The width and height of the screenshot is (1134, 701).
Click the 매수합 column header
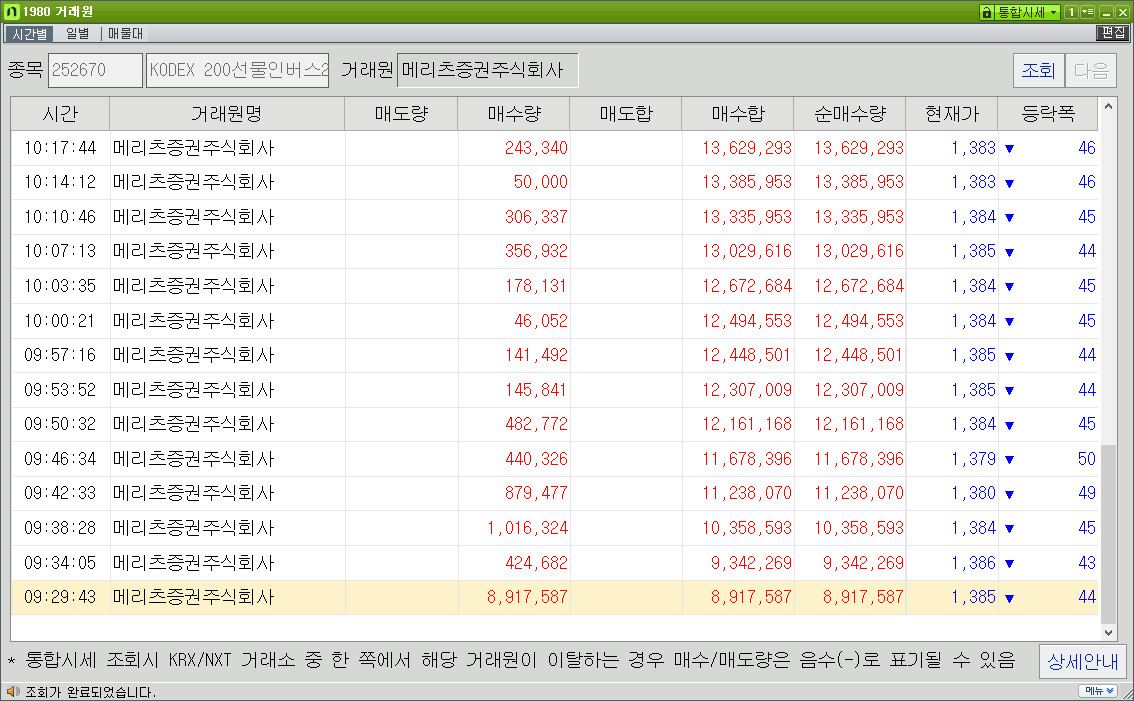tap(738, 114)
